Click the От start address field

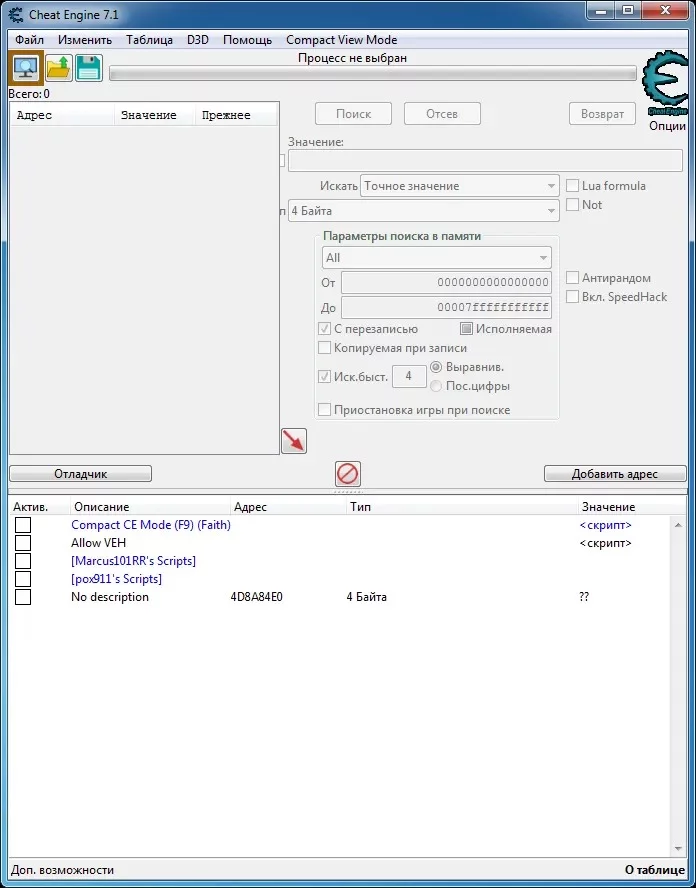click(446, 282)
